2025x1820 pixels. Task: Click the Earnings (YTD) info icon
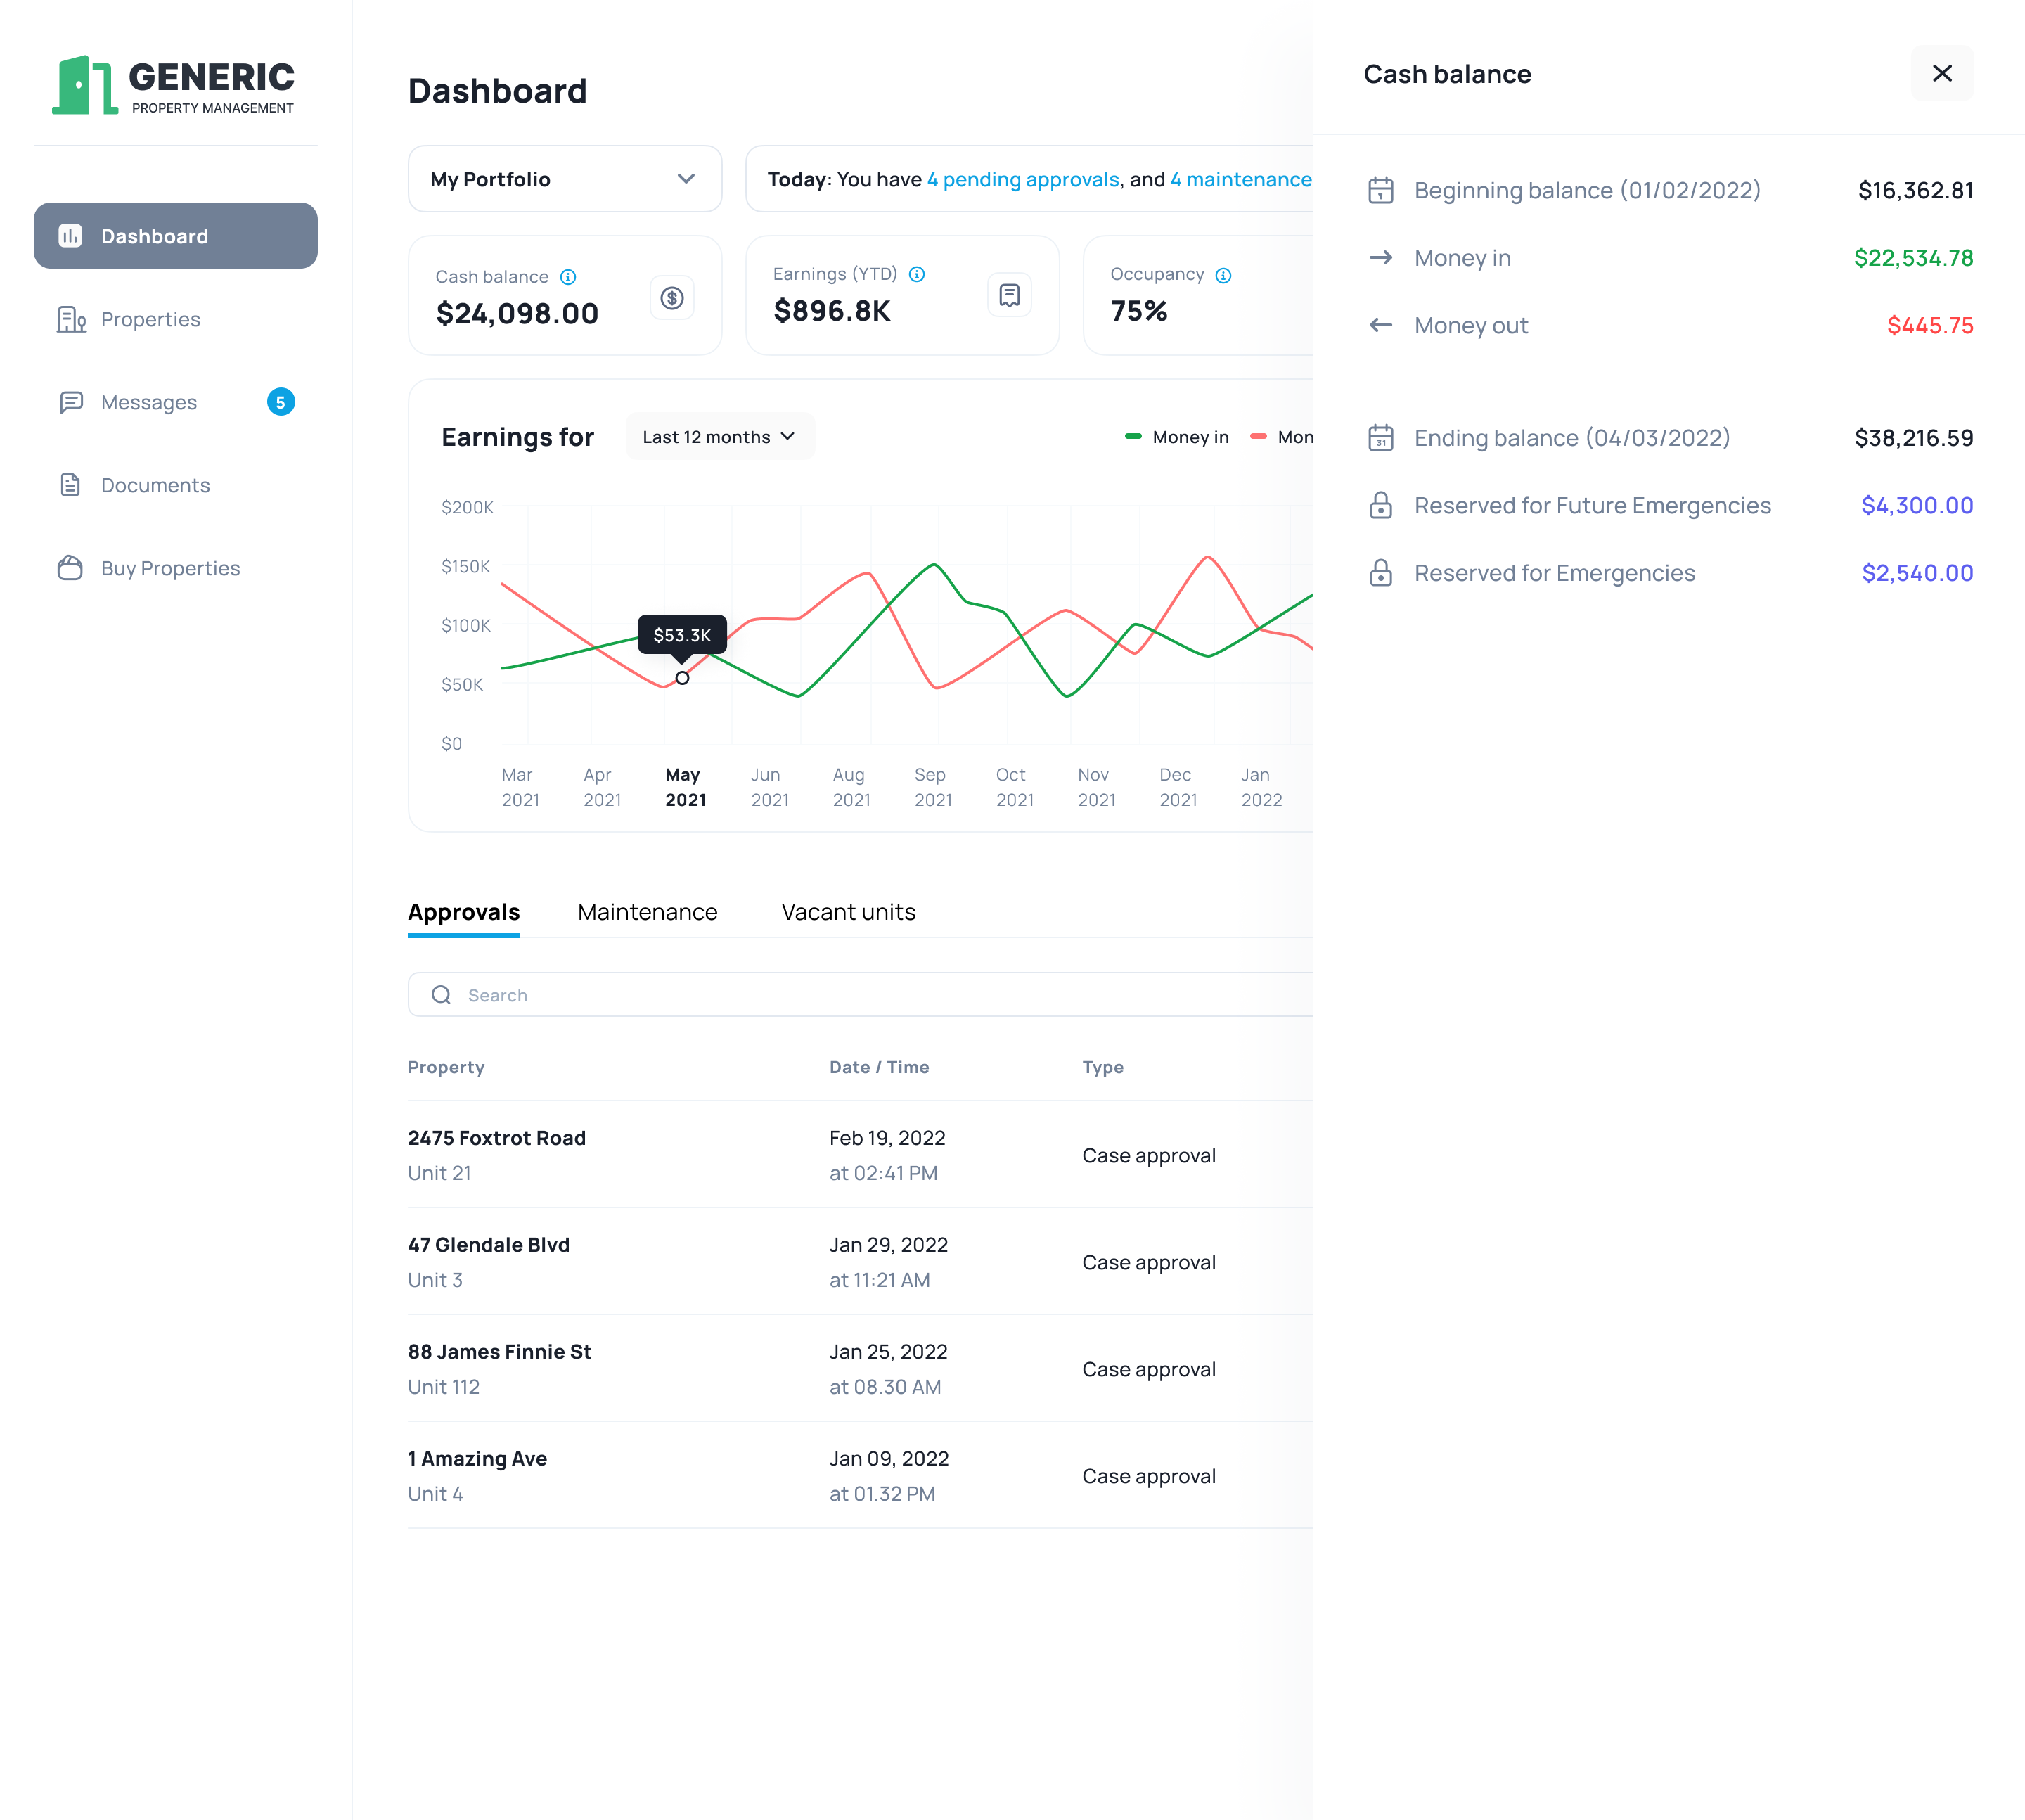917,274
